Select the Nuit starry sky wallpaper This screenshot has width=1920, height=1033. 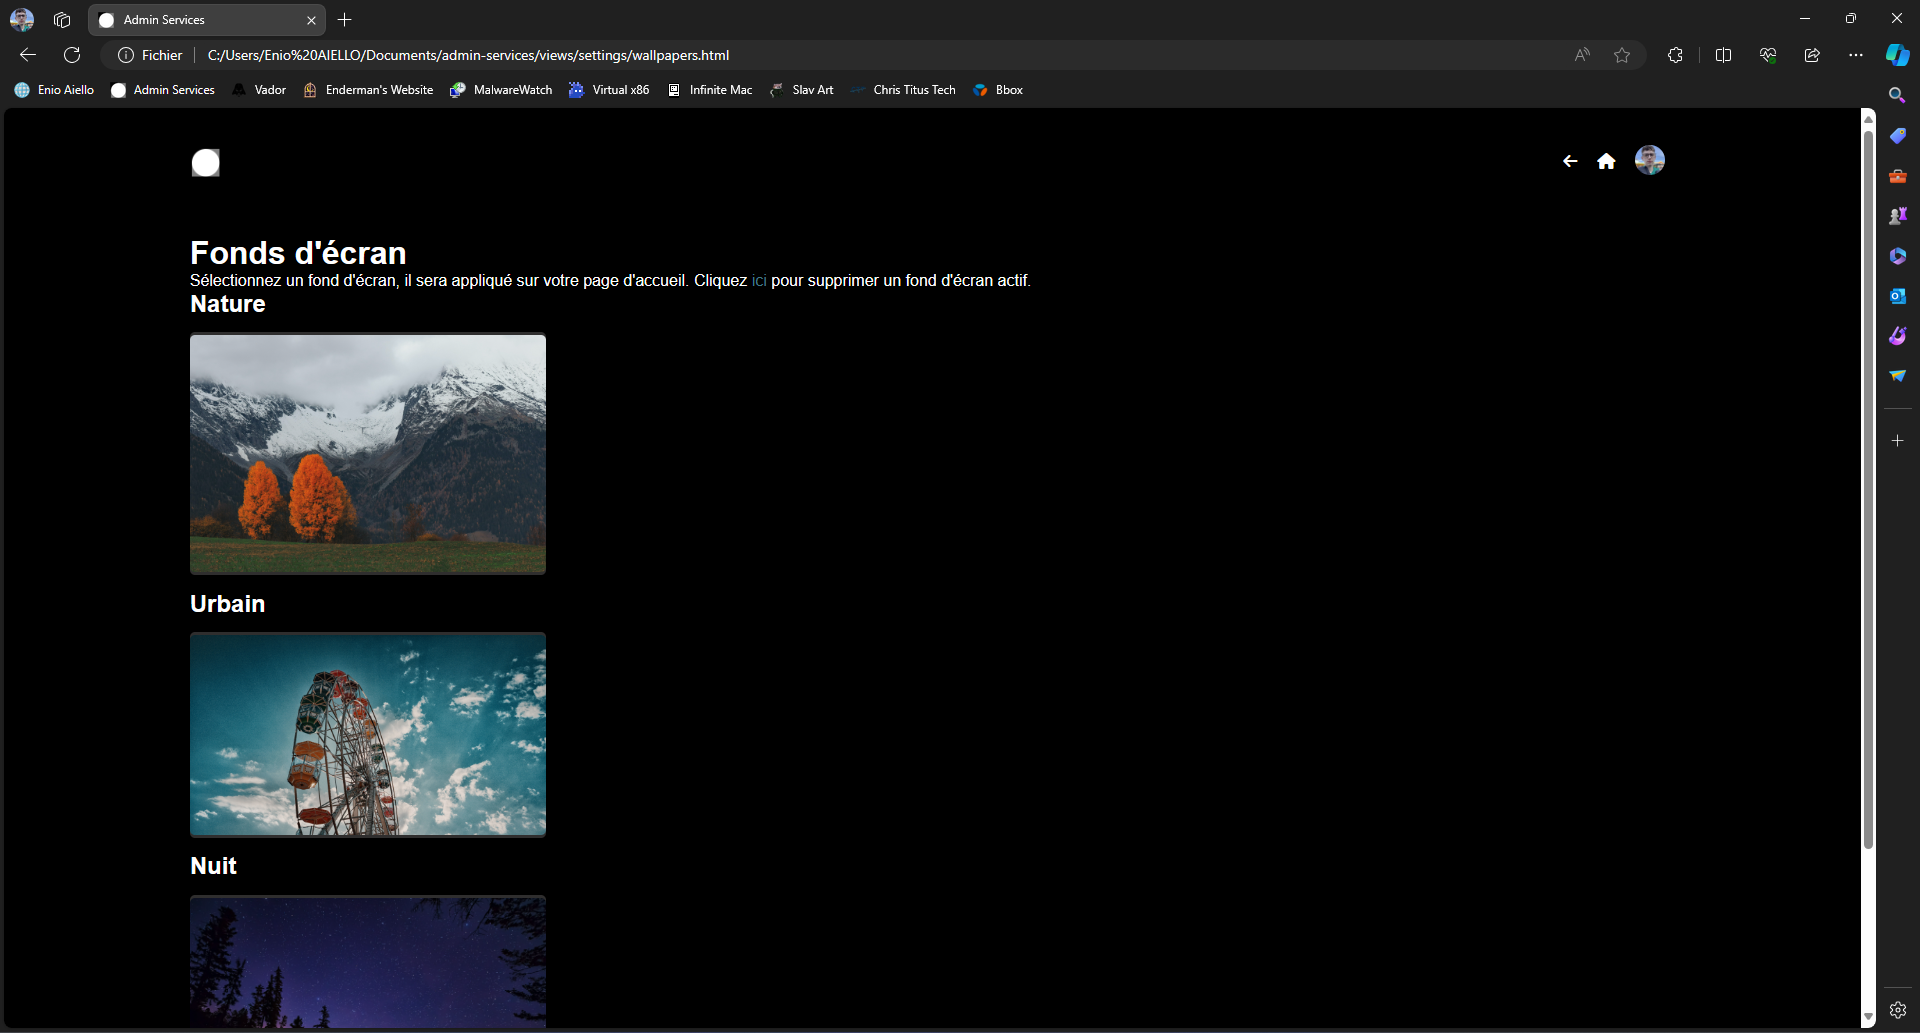tap(368, 962)
